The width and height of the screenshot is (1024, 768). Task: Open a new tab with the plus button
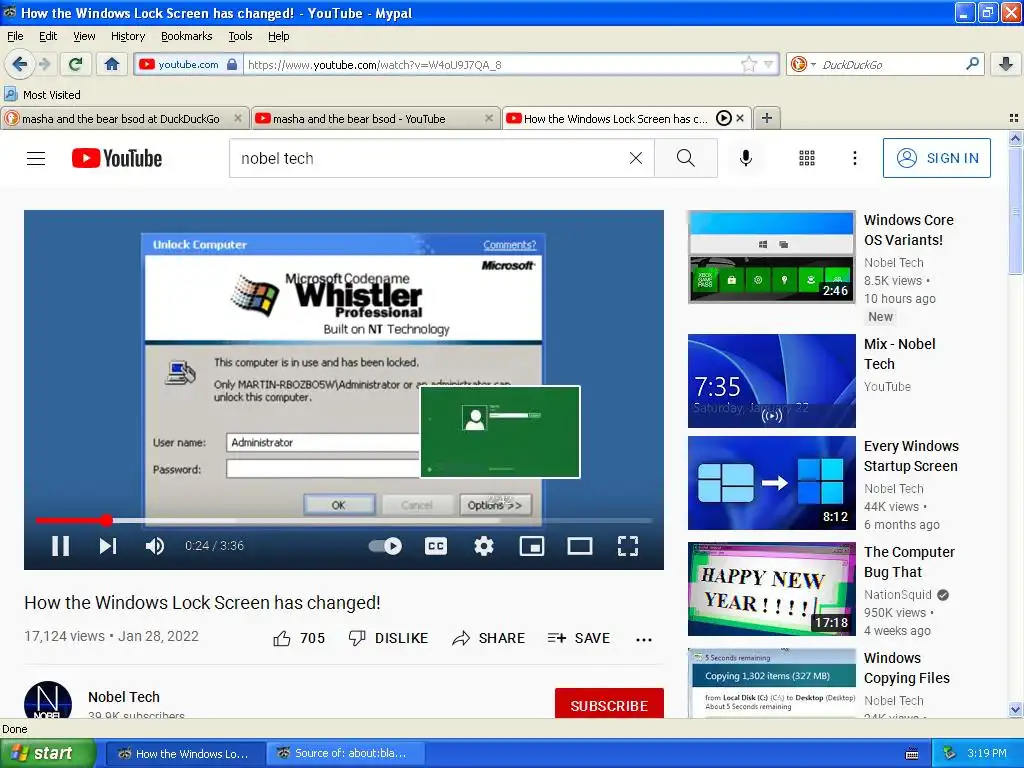(x=767, y=118)
